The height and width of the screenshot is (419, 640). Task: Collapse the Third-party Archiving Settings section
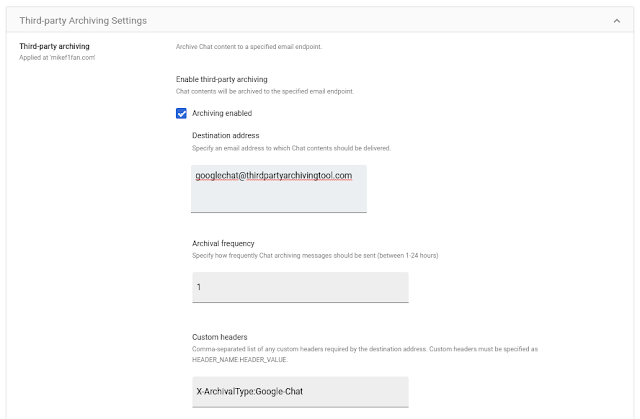click(x=617, y=21)
